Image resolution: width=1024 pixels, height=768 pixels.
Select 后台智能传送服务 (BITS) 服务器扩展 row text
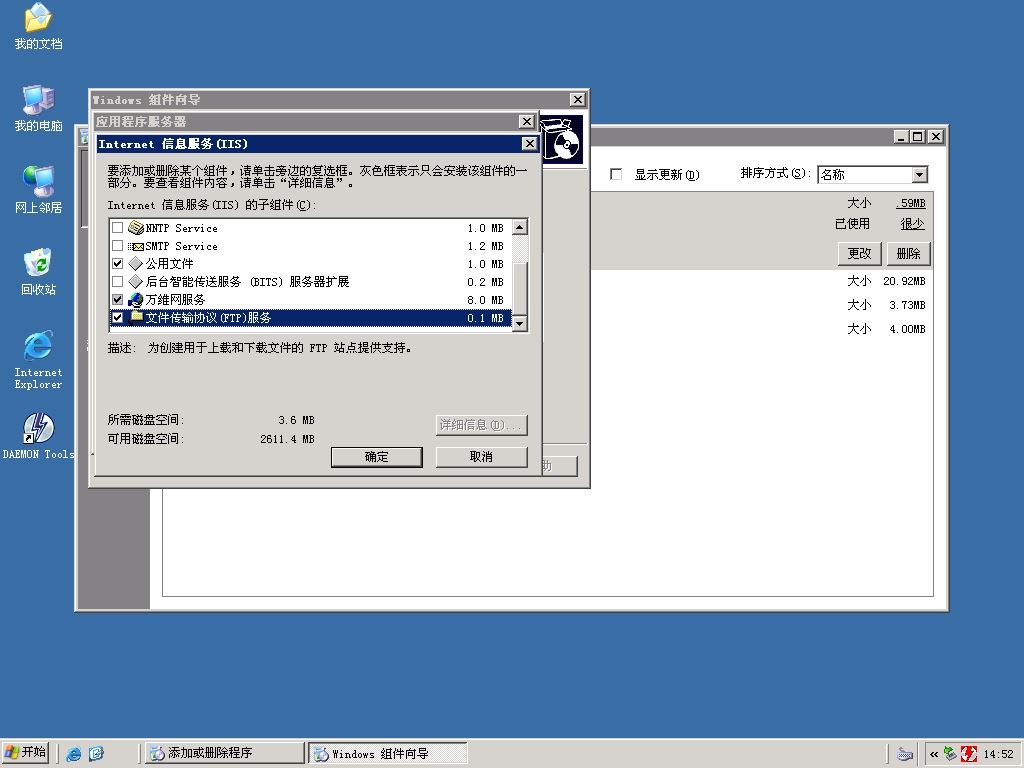pyautogui.click(x=248, y=282)
